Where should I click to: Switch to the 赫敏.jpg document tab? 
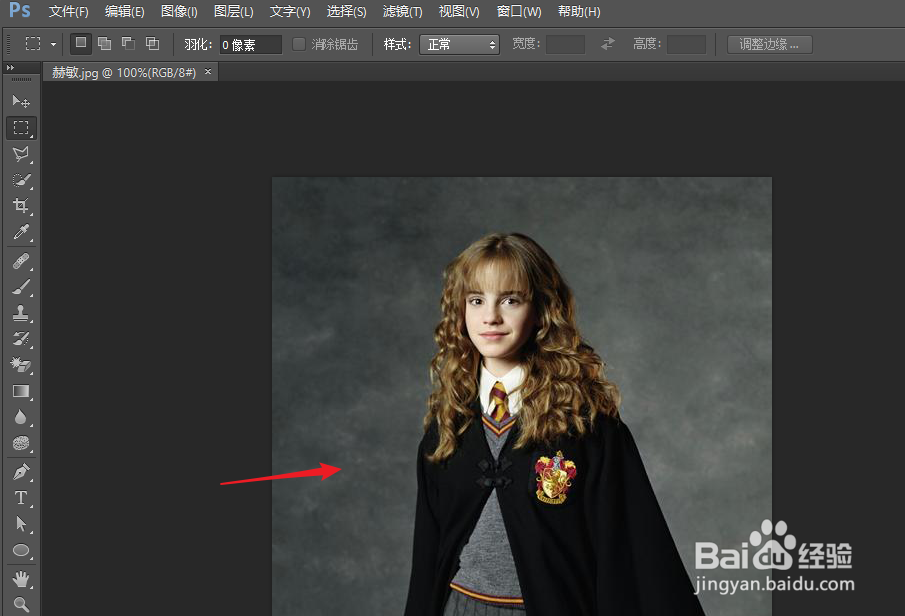click(124, 73)
